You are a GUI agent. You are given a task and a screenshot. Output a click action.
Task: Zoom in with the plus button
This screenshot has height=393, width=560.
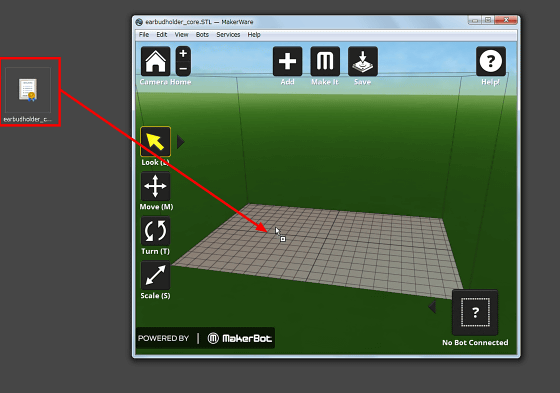coord(183,54)
